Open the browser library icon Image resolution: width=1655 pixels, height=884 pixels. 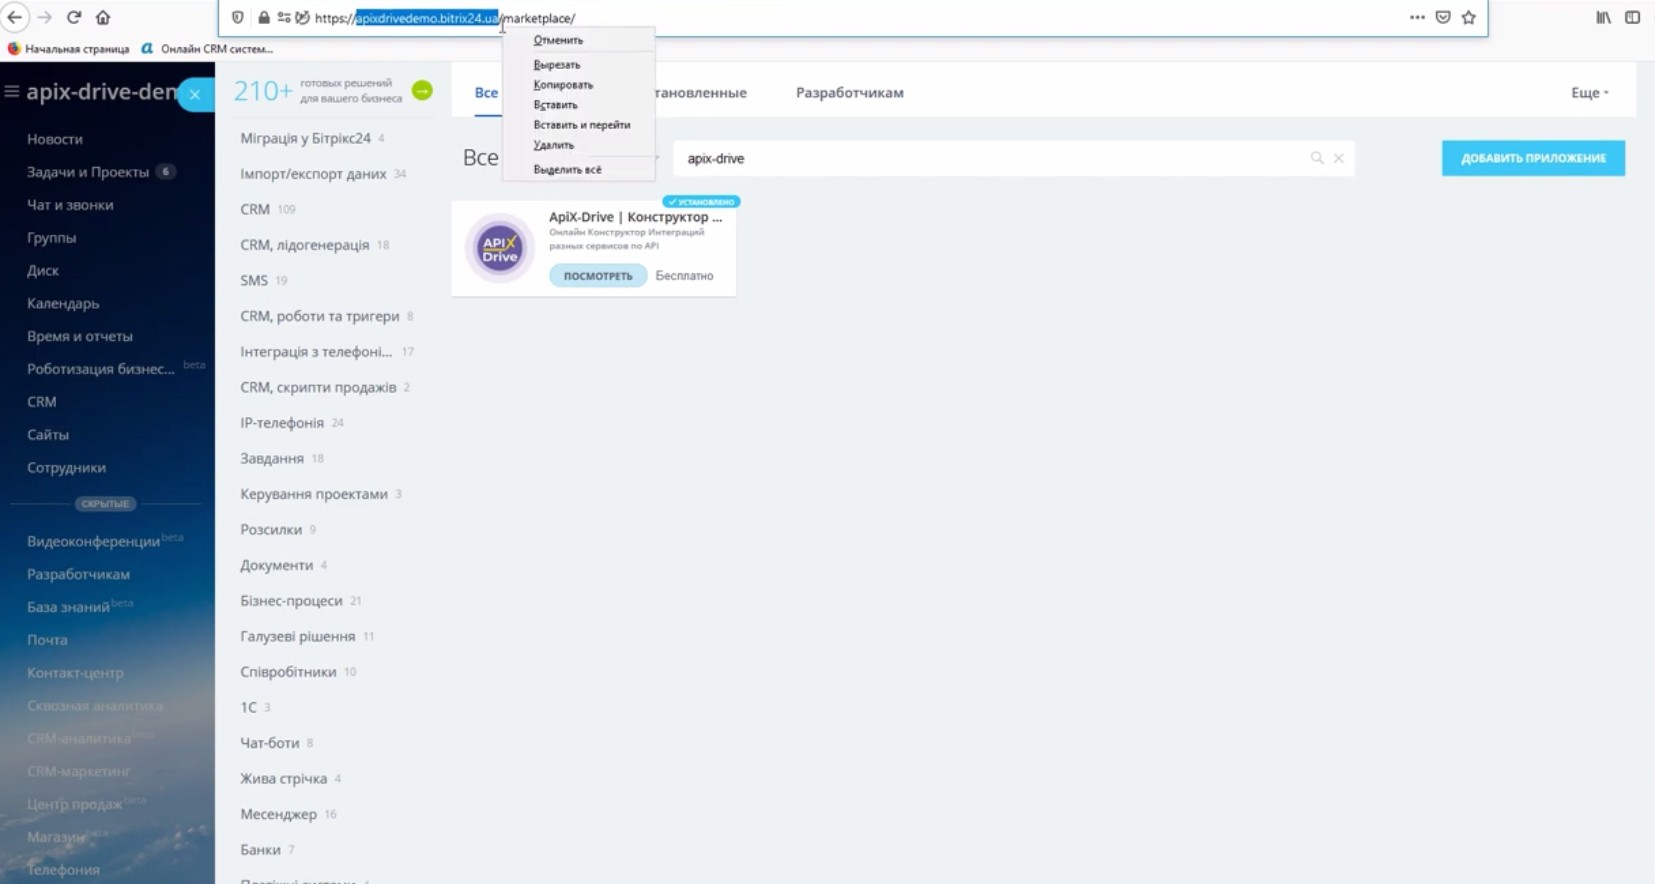click(1604, 17)
